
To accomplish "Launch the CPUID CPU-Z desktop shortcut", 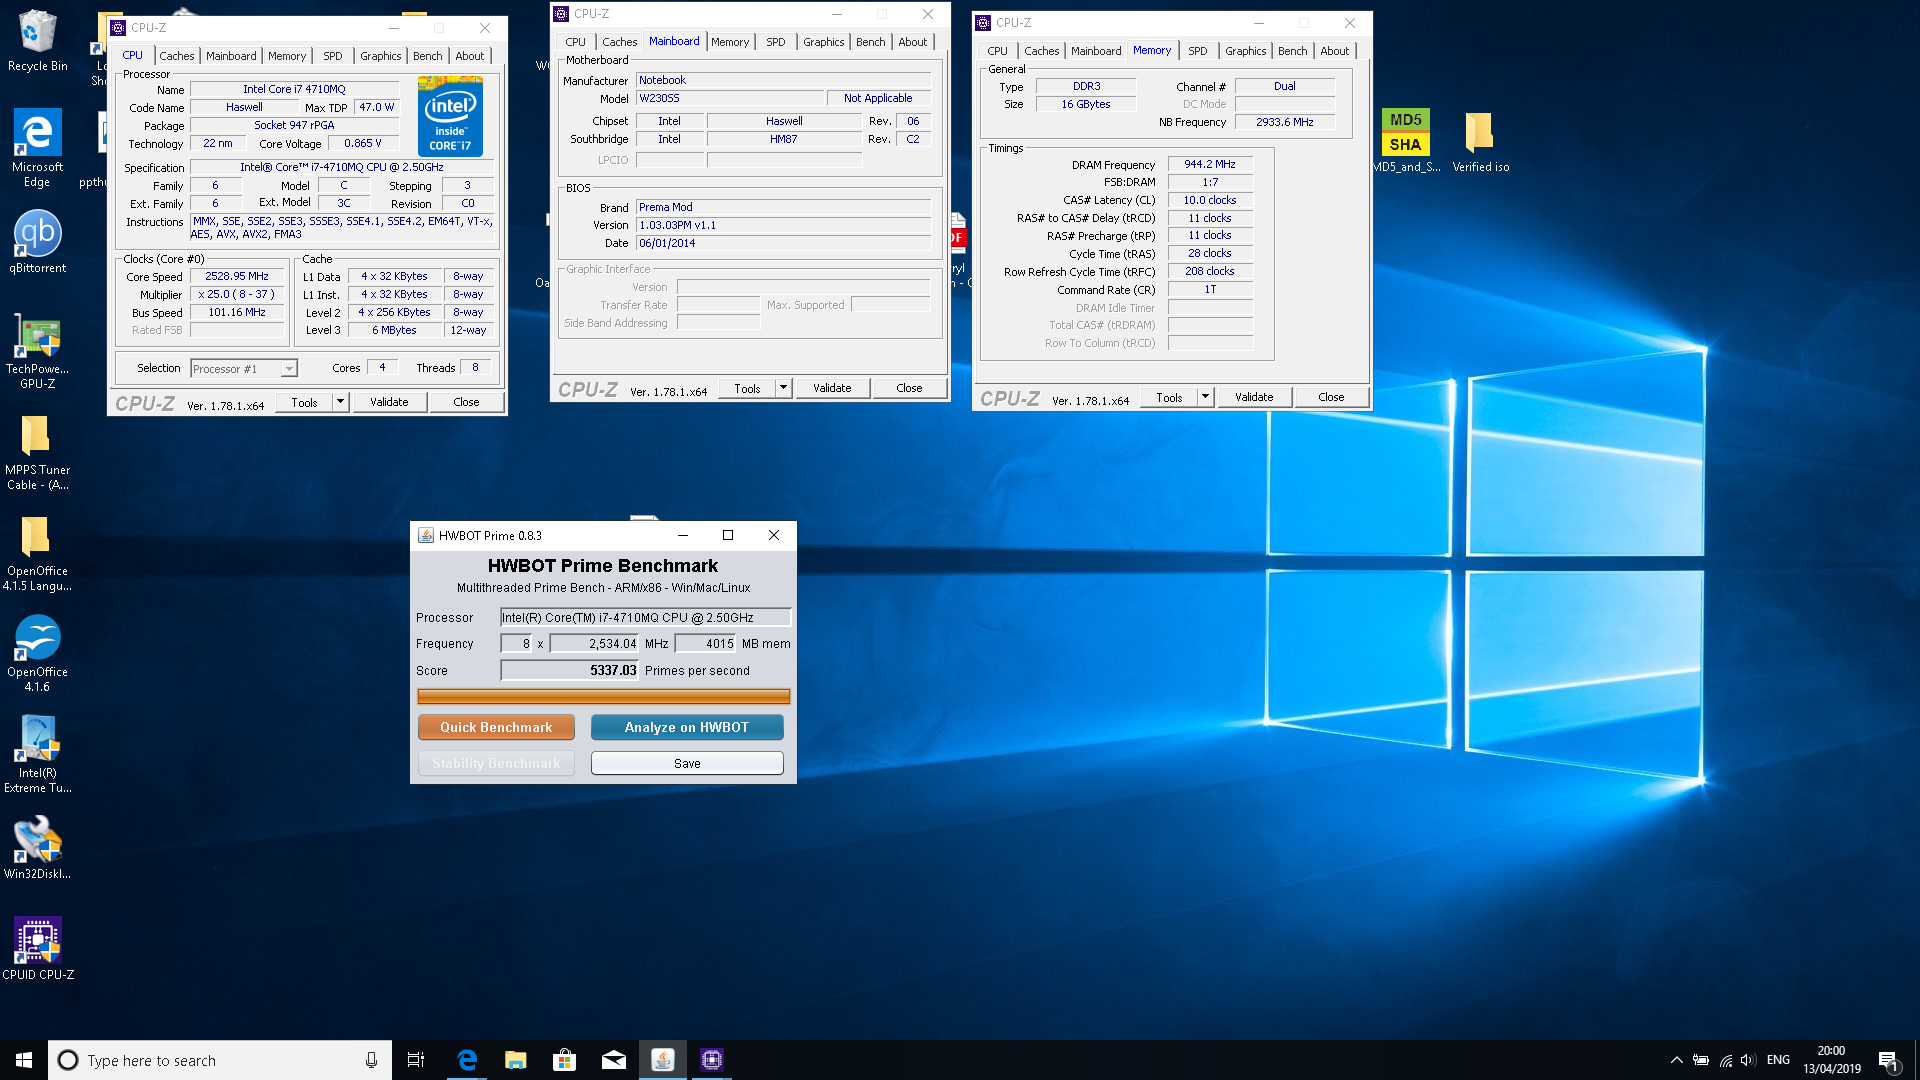I will click(37, 948).
